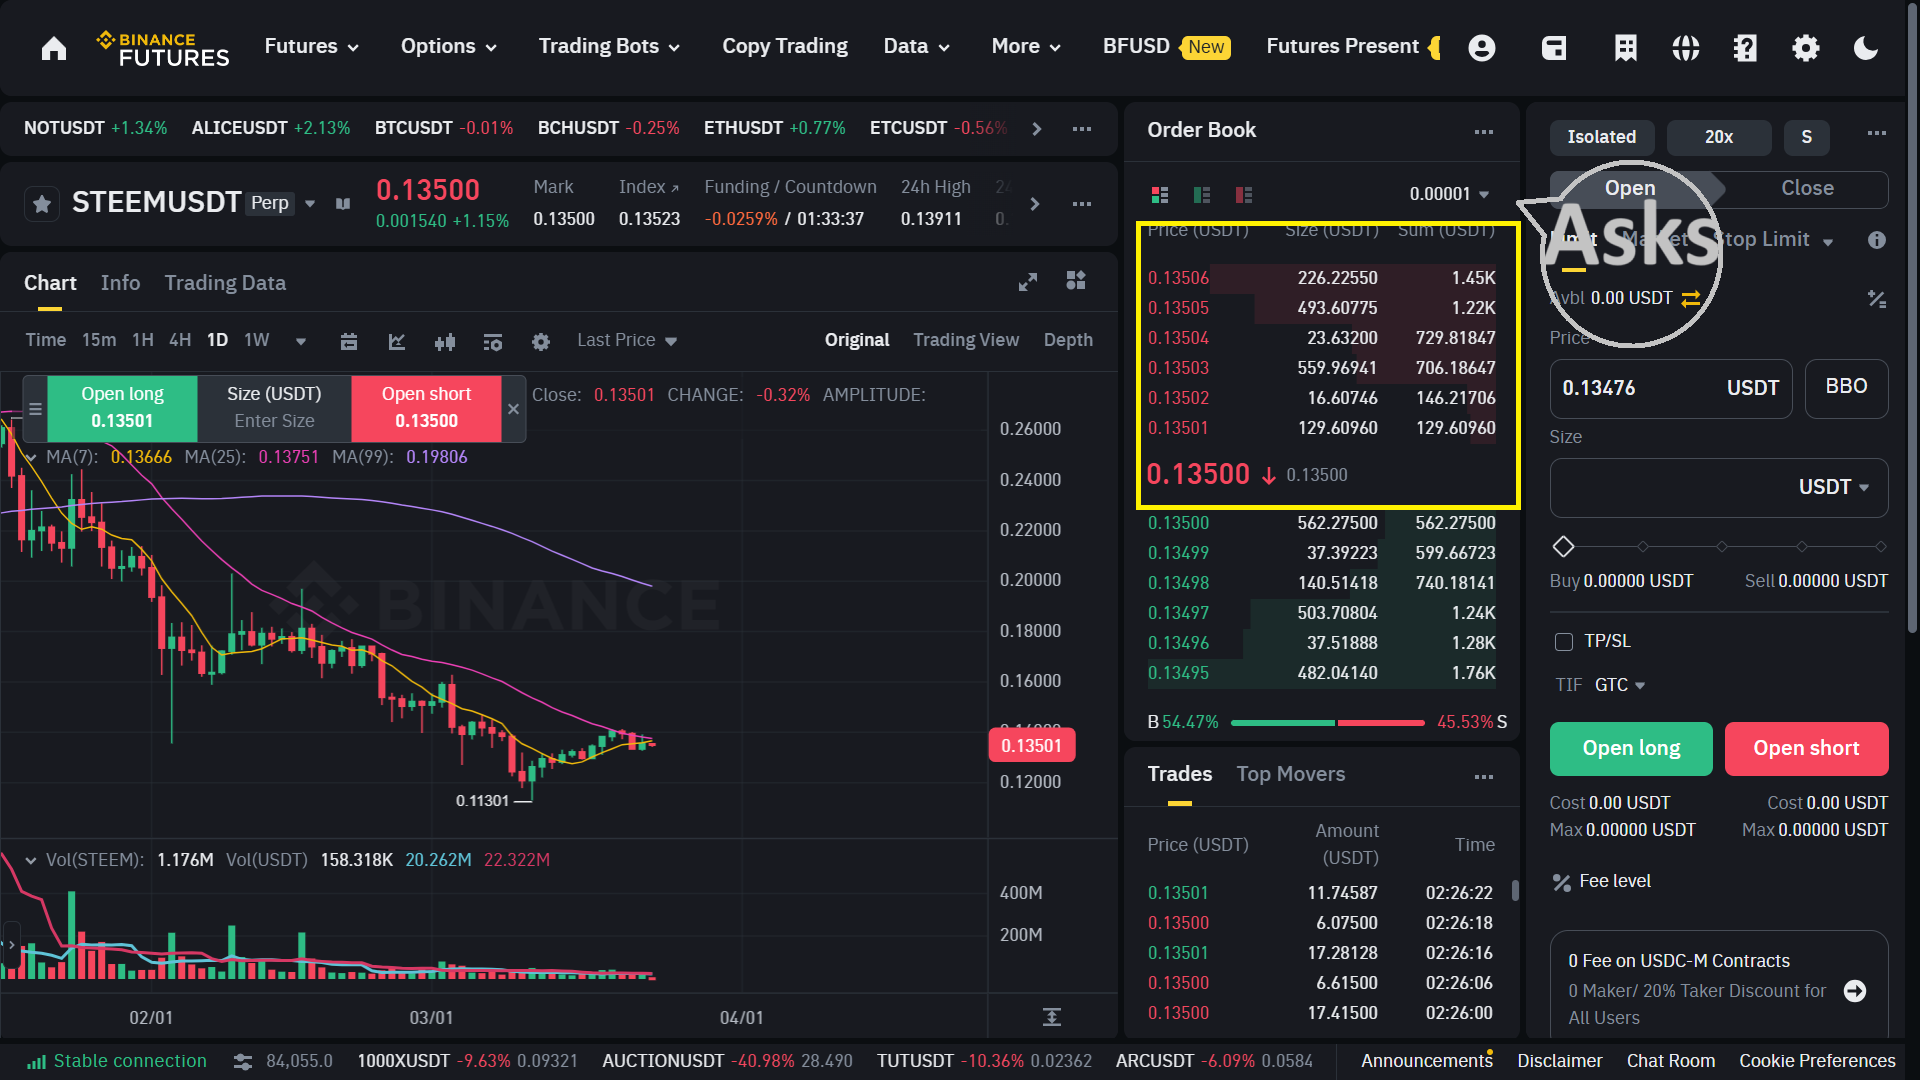The width and height of the screenshot is (1920, 1080).
Task: Click the green Open long button in the order form
Action: pyautogui.click(x=1631, y=749)
